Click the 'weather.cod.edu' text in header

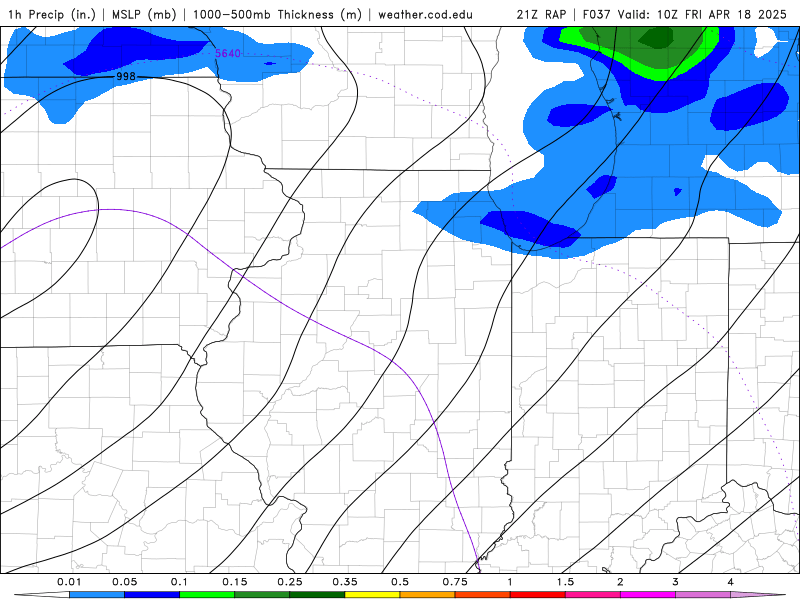[x=426, y=14]
